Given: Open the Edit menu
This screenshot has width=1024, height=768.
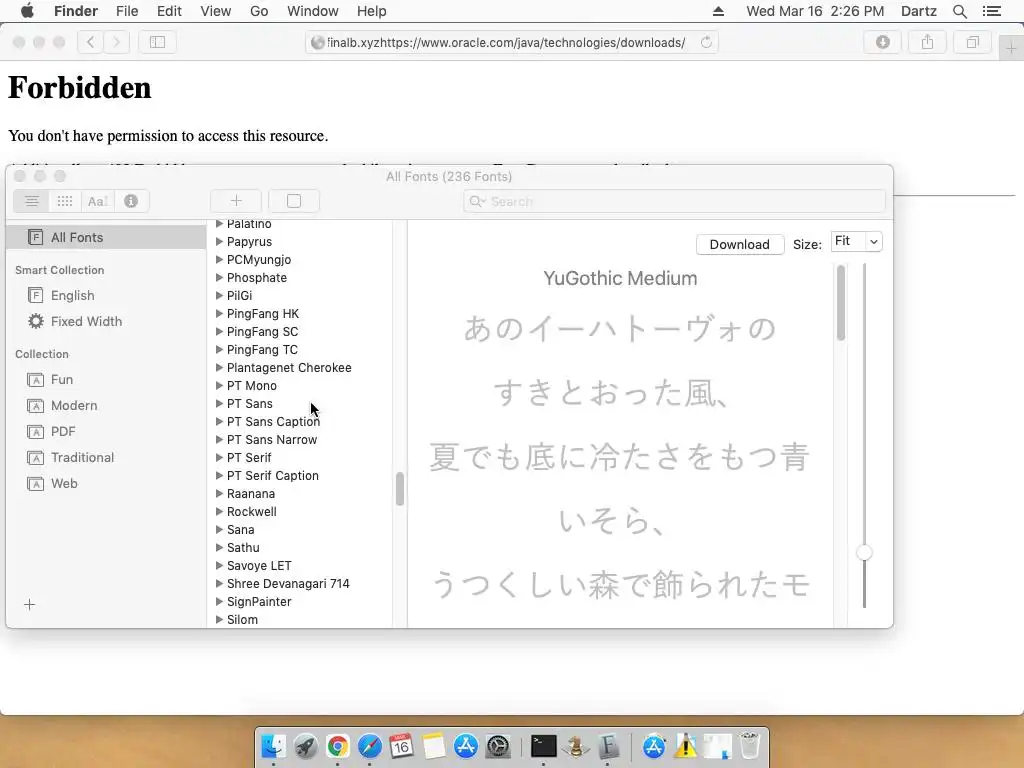Looking at the screenshot, I should point(169,11).
